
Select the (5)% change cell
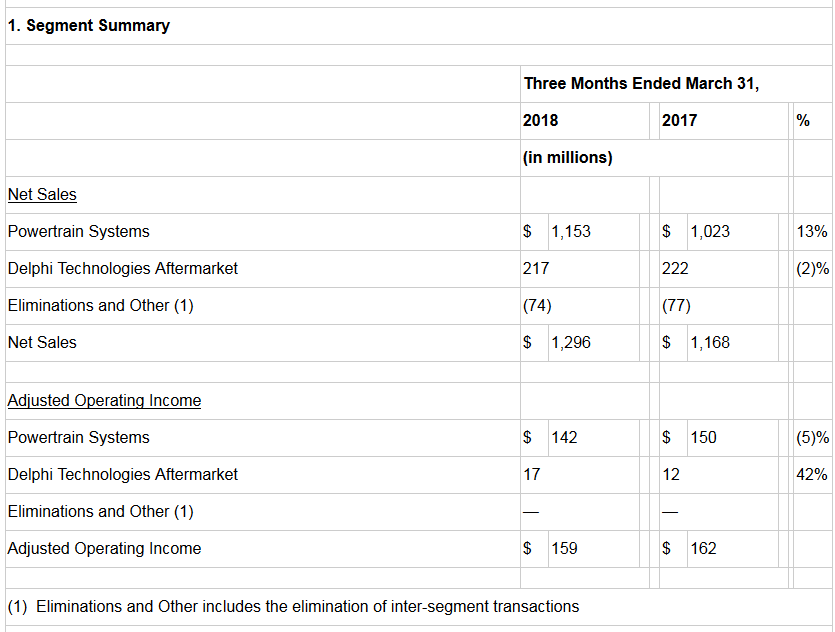(813, 438)
